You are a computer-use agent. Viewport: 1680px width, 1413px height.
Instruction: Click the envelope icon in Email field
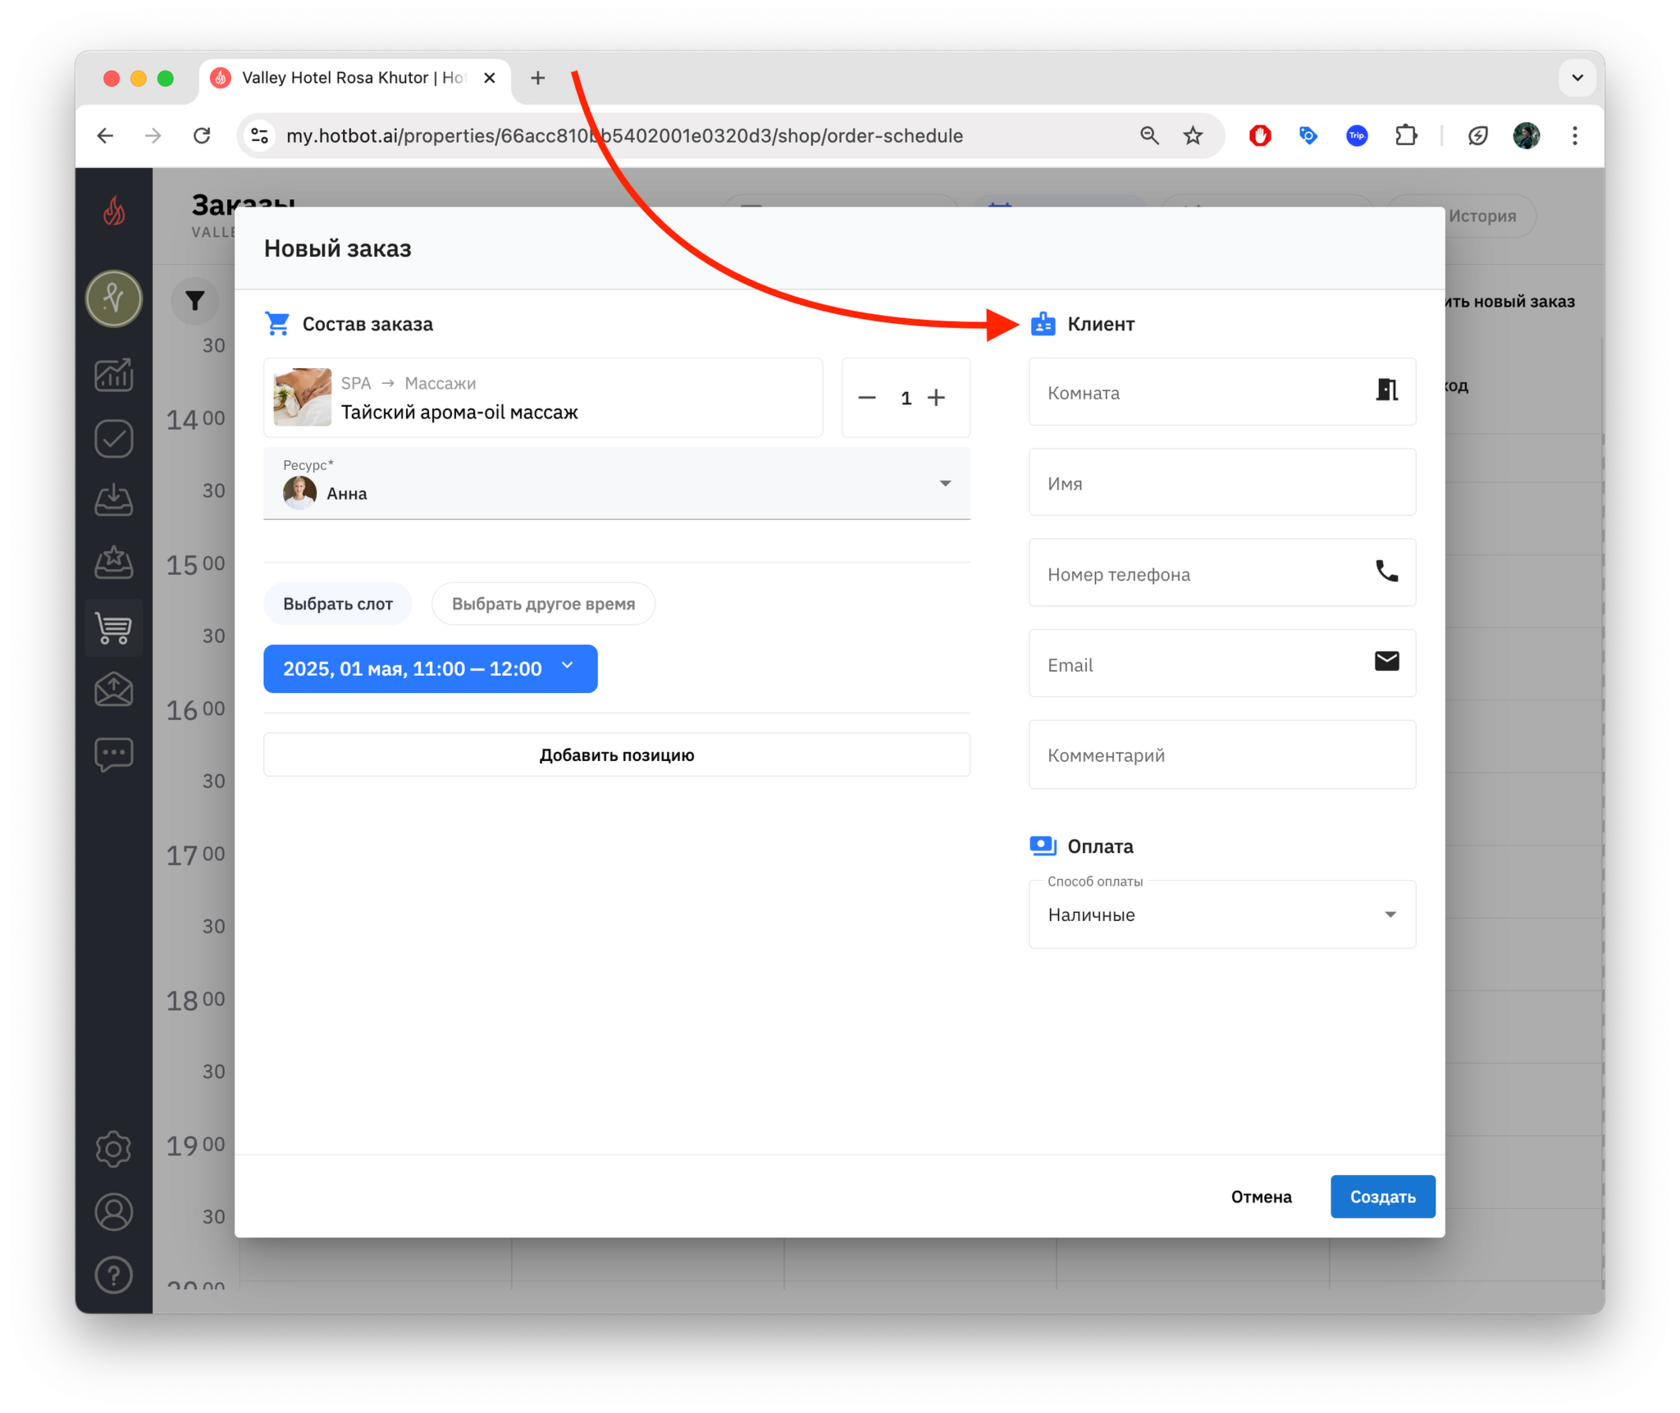click(x=1386, y=661)
